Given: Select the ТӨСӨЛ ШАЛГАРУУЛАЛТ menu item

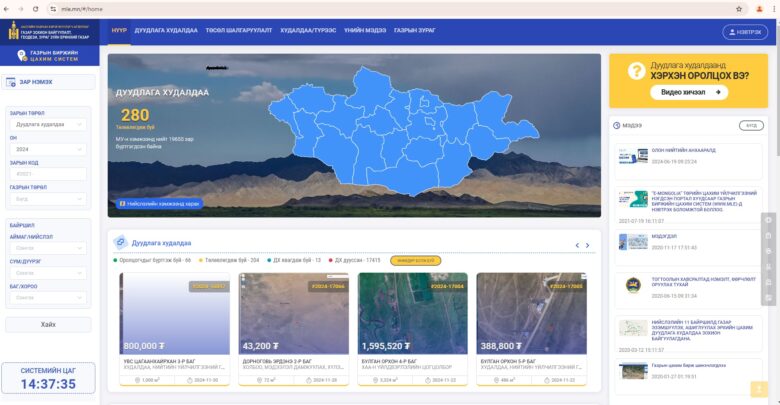Looking at the screenshot, I should tap(239, 31).
